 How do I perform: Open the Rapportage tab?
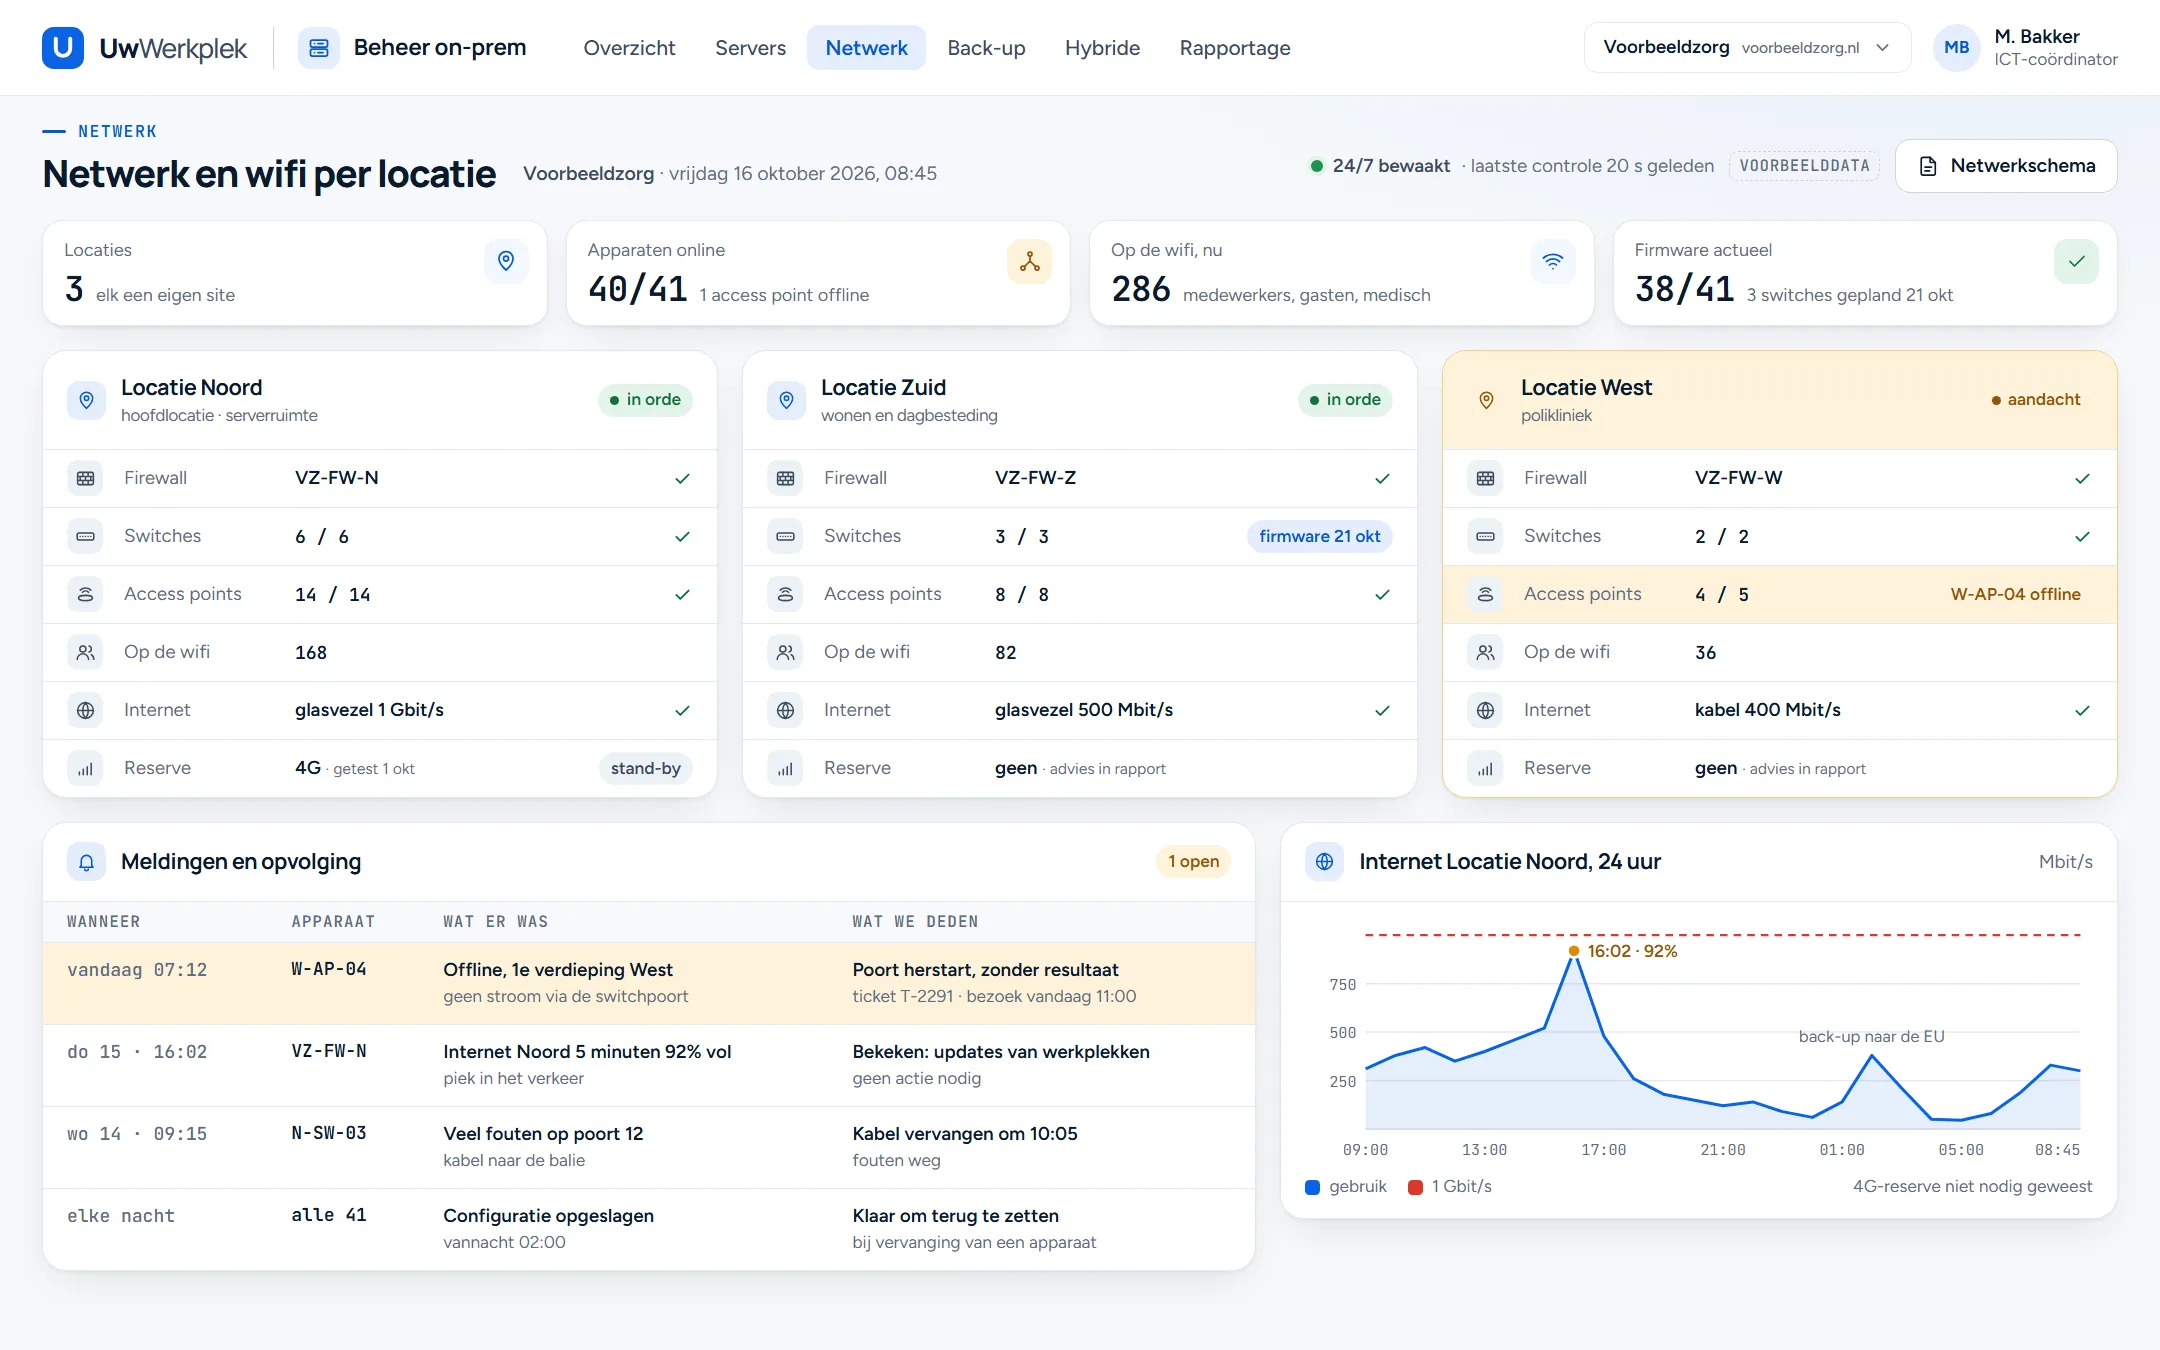1235,47
